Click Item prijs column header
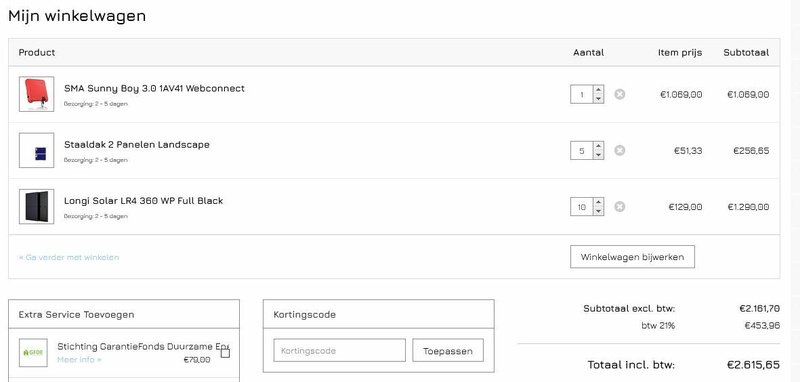 point(680,52)
